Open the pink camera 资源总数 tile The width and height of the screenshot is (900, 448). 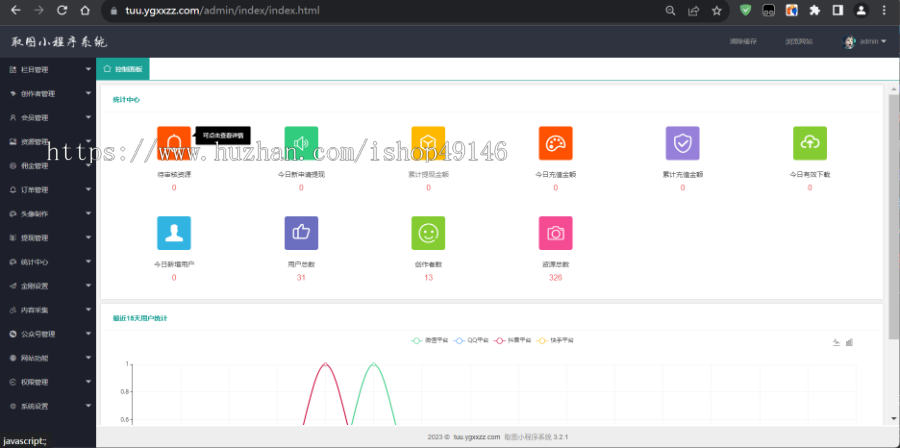pyautogui.click(x=556, y=233)
